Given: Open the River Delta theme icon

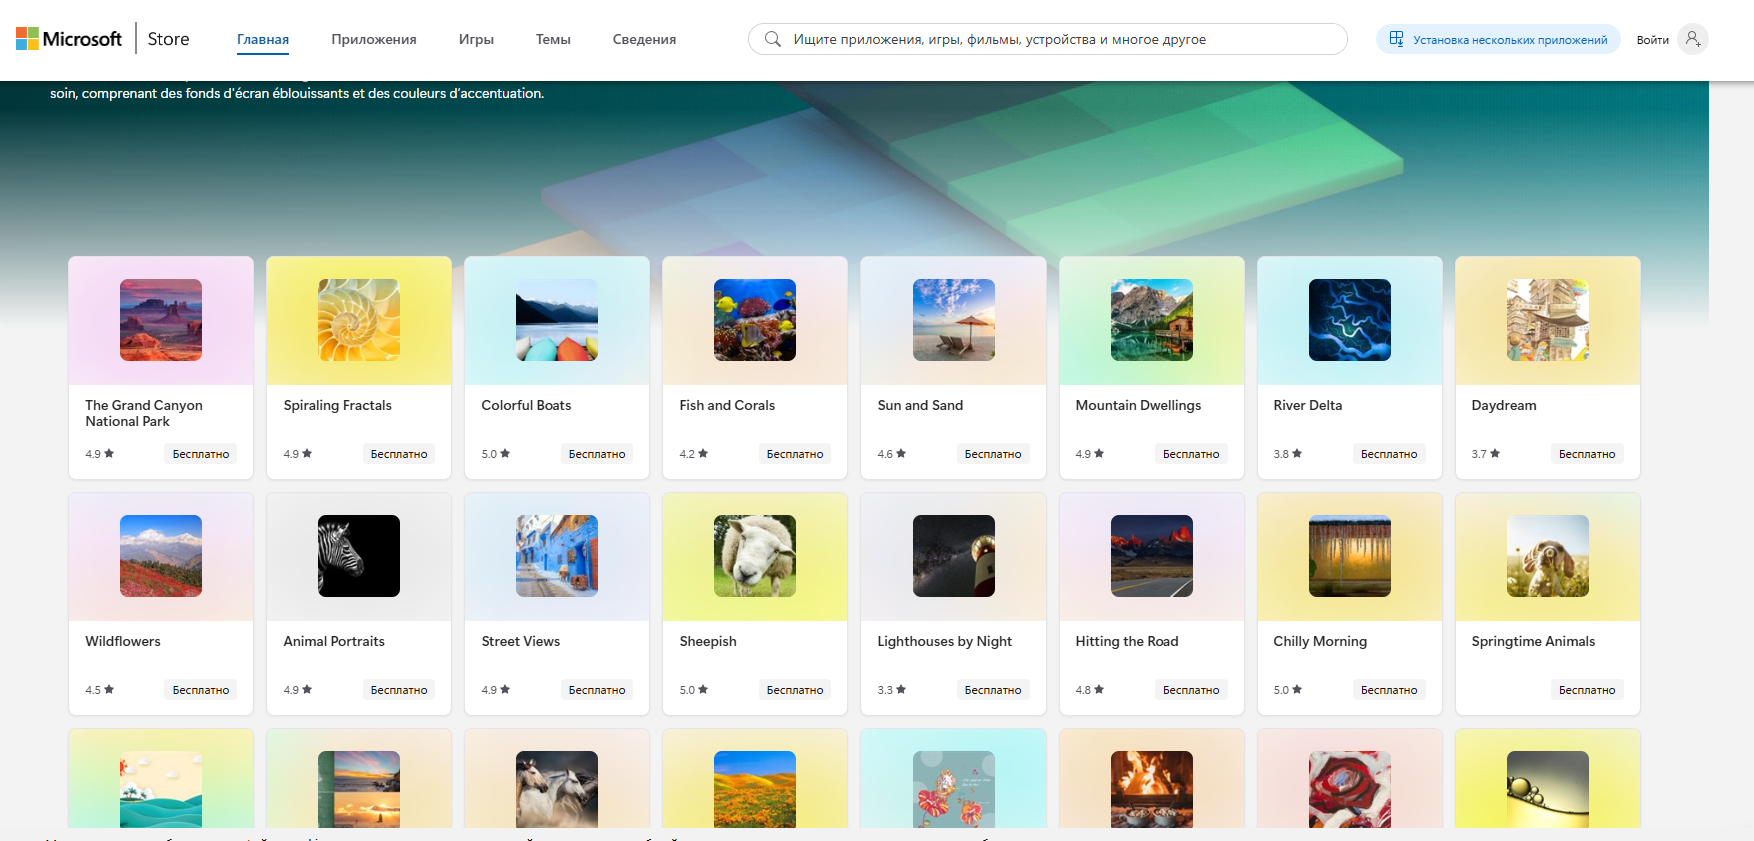Looking at the screenshot, I should tap(1349, 320).
